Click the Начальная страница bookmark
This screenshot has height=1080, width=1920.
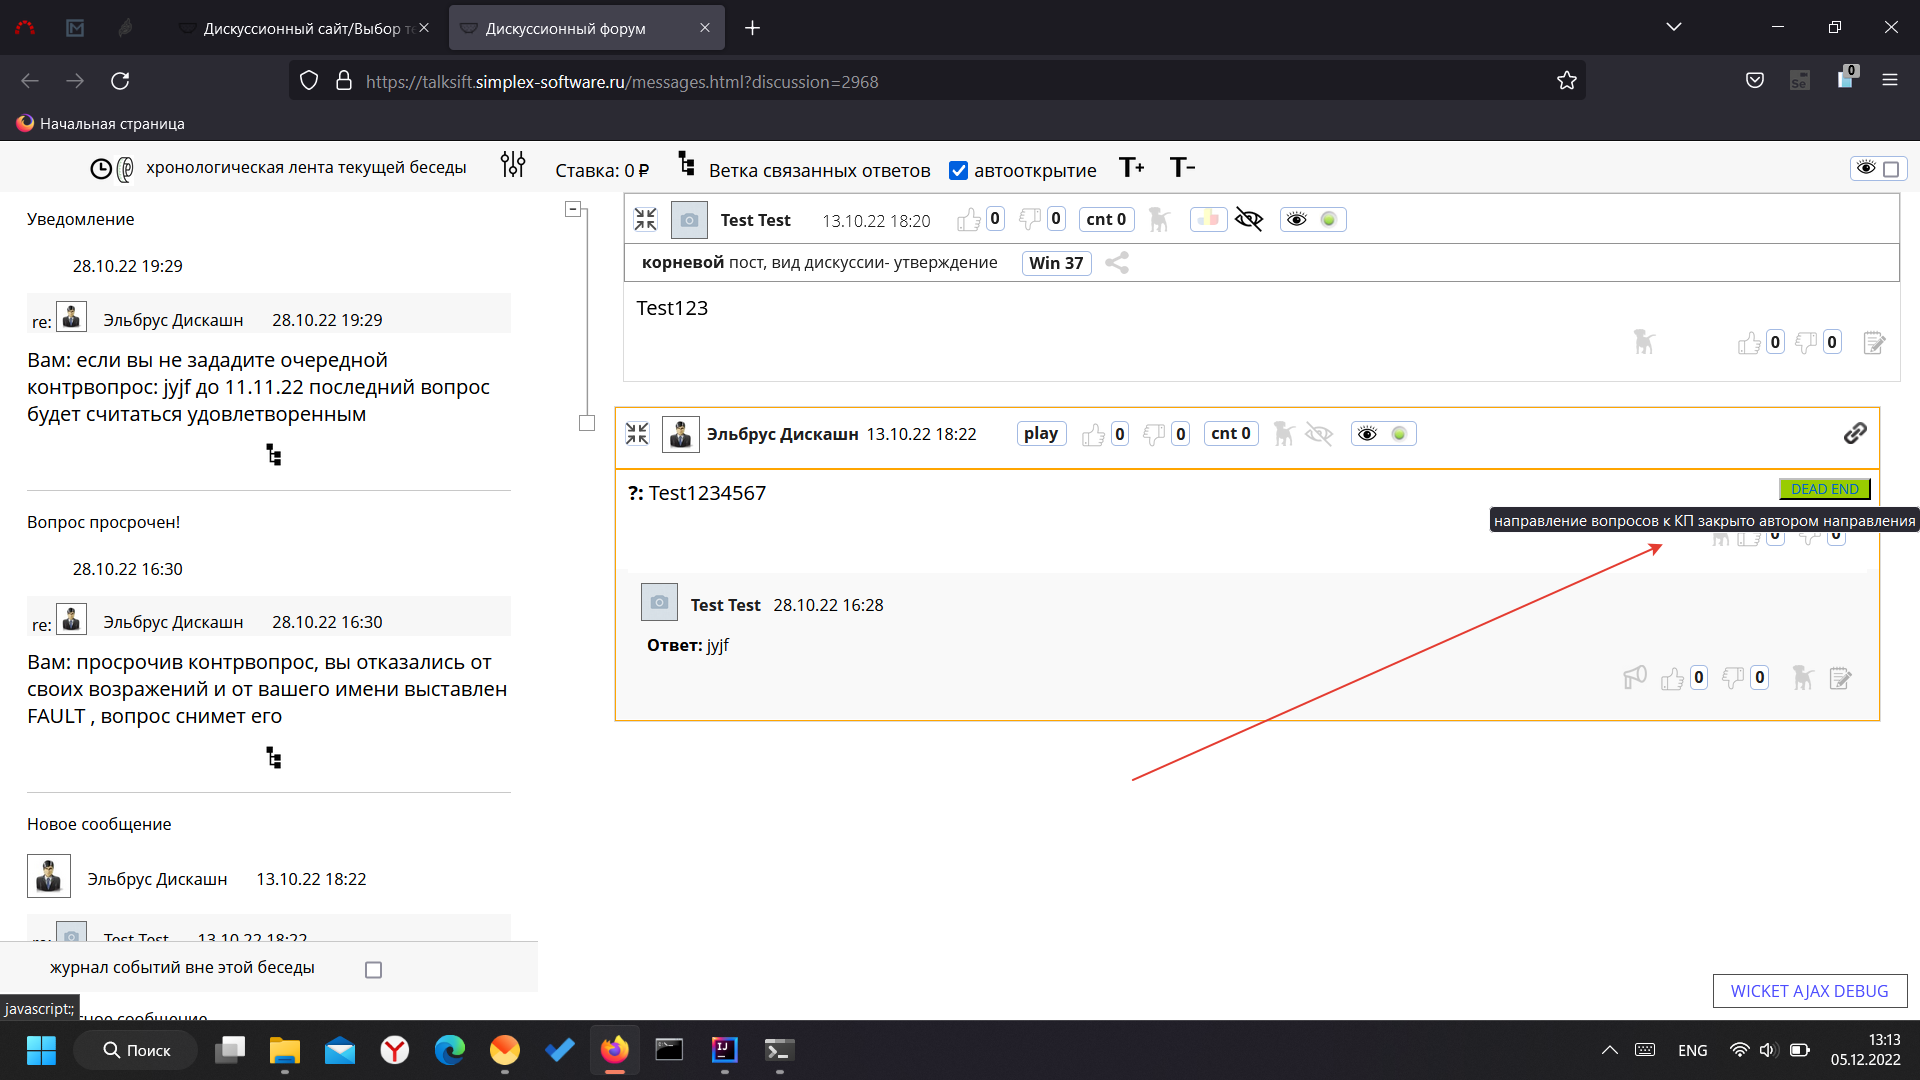(x=100, y=124)
